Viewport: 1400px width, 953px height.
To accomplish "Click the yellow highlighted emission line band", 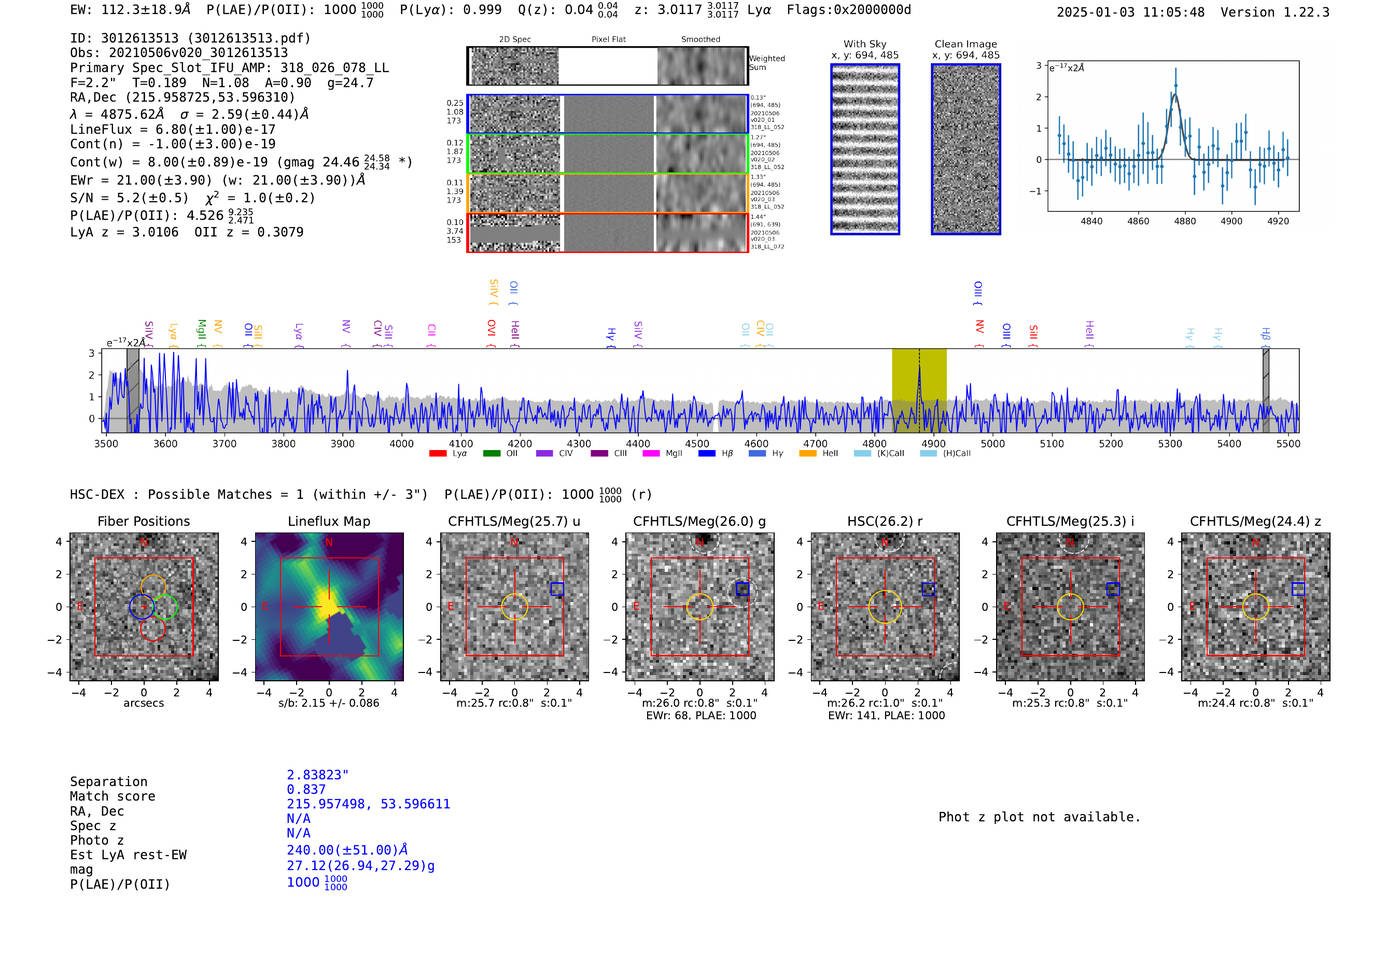I will point(919,391).
